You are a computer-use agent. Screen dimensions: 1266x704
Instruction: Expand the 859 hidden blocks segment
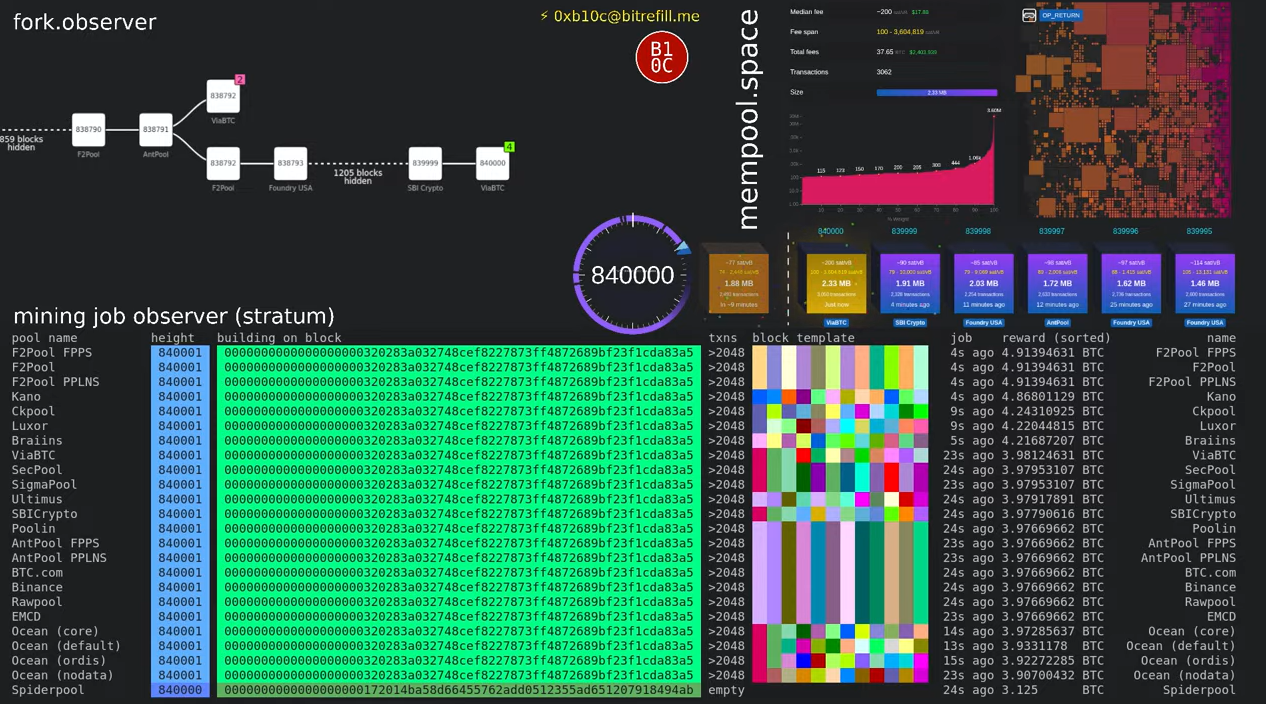point(22,142)
